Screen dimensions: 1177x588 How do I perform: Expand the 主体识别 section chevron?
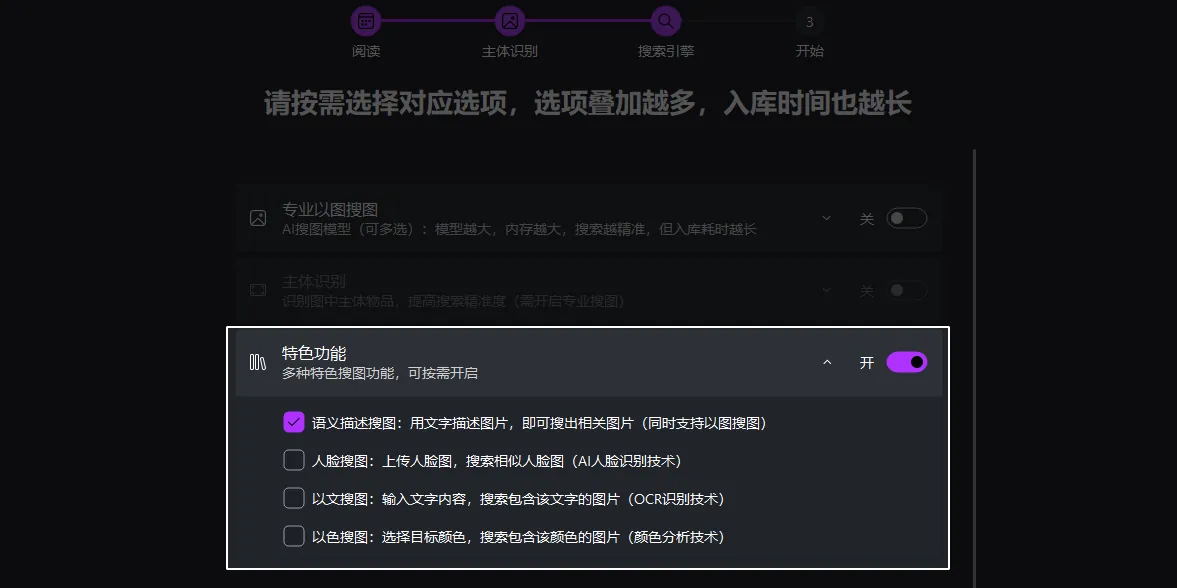827,289
